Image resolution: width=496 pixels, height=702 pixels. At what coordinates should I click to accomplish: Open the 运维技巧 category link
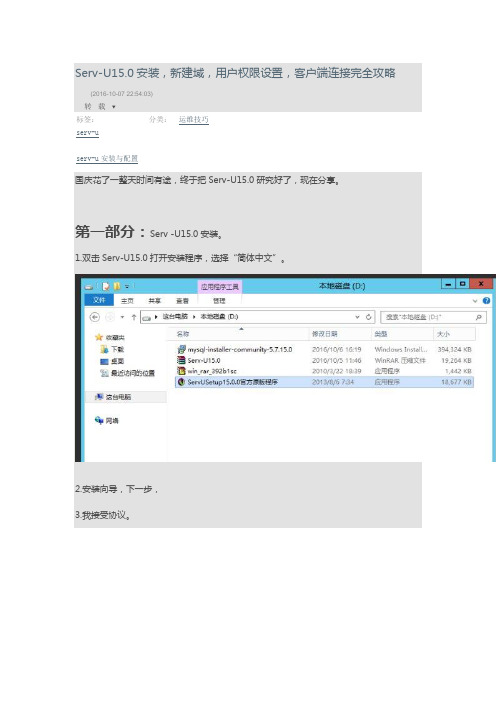point(193,120)
